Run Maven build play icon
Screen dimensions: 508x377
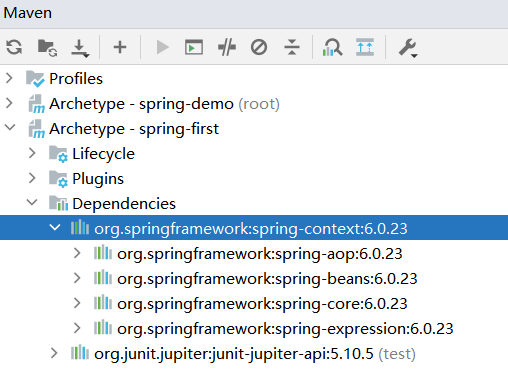coord(162,47)
